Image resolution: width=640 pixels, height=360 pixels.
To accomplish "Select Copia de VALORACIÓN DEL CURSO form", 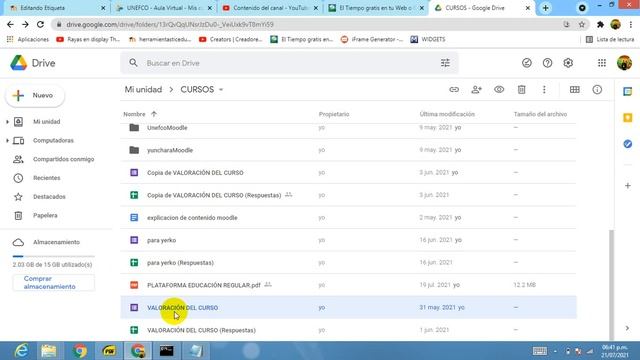I will point(348,172).
